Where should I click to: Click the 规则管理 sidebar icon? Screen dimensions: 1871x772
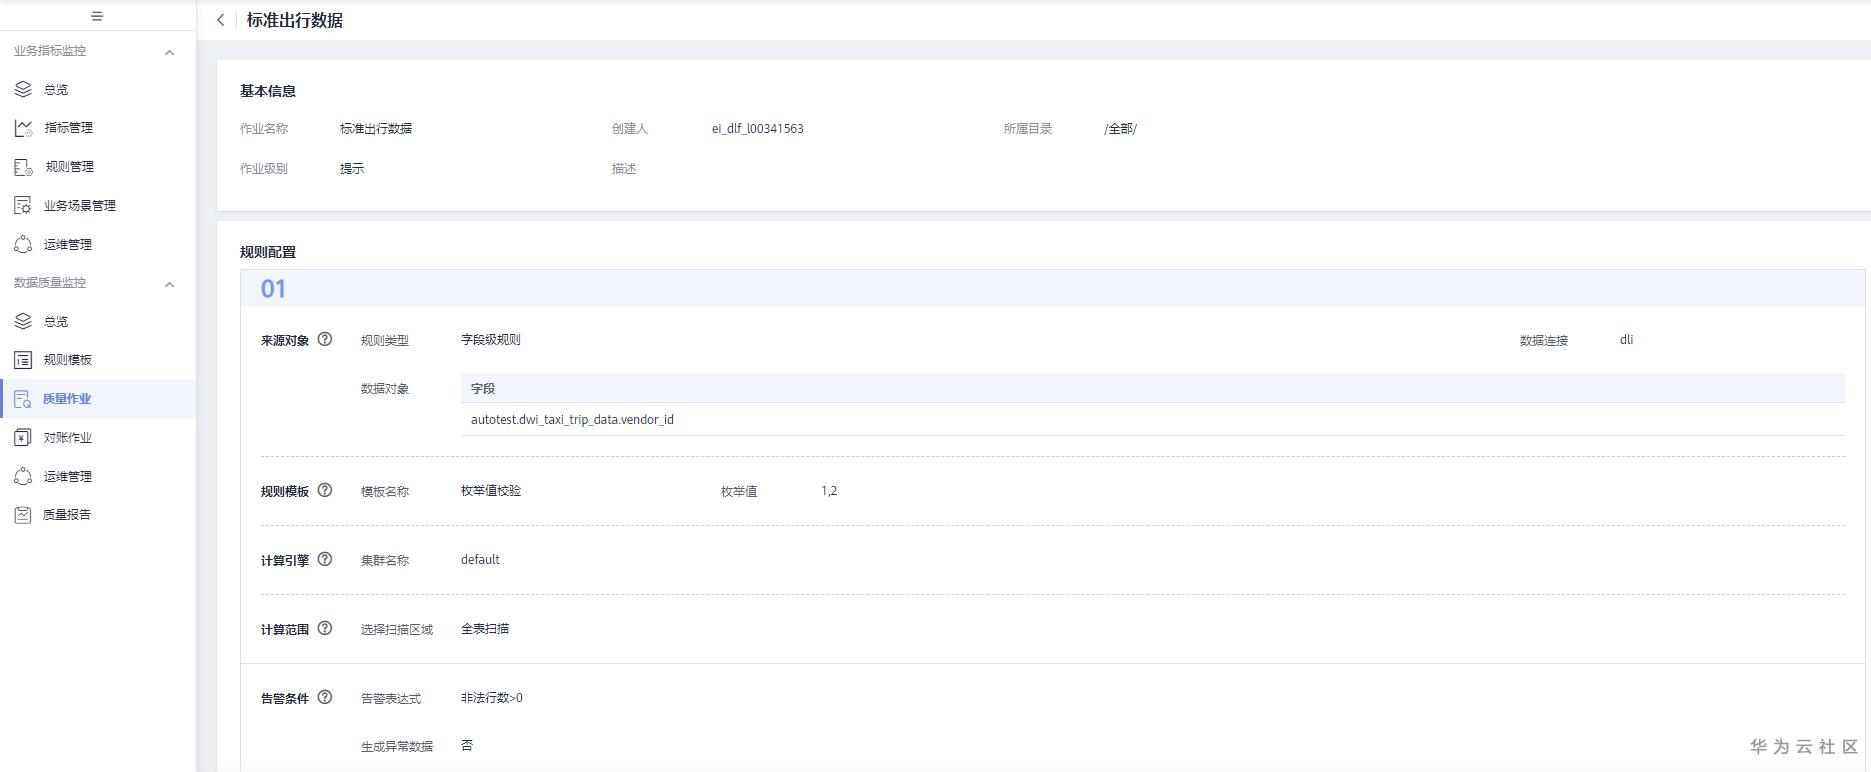coord(23,167)
